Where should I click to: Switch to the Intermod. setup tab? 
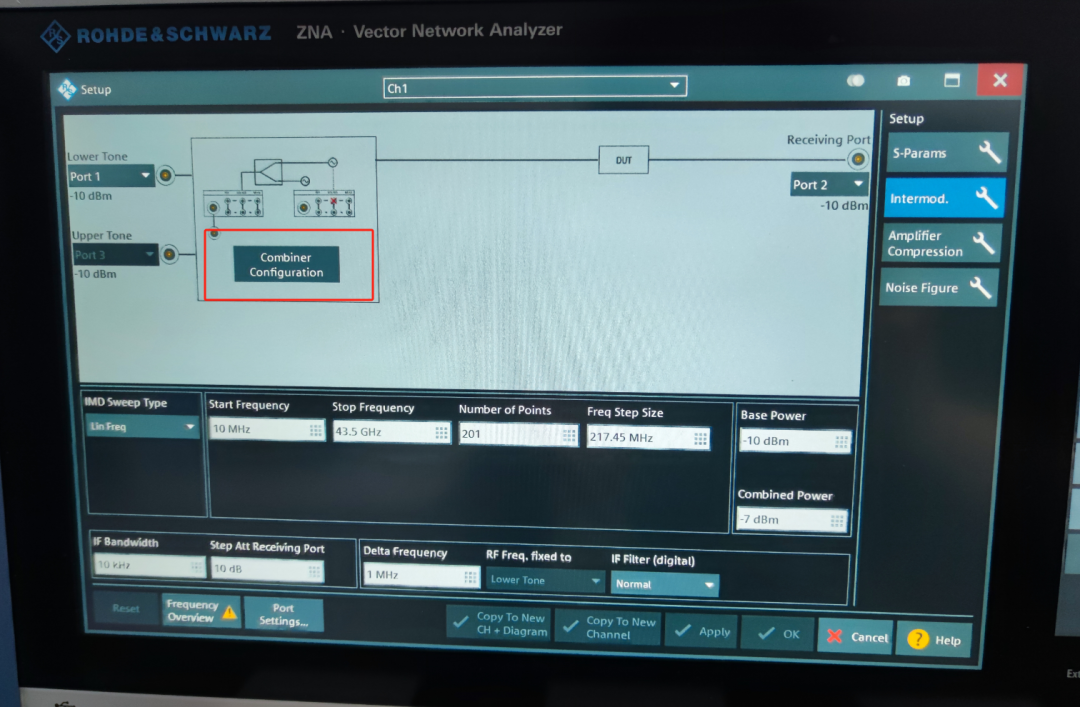(944, 198)
